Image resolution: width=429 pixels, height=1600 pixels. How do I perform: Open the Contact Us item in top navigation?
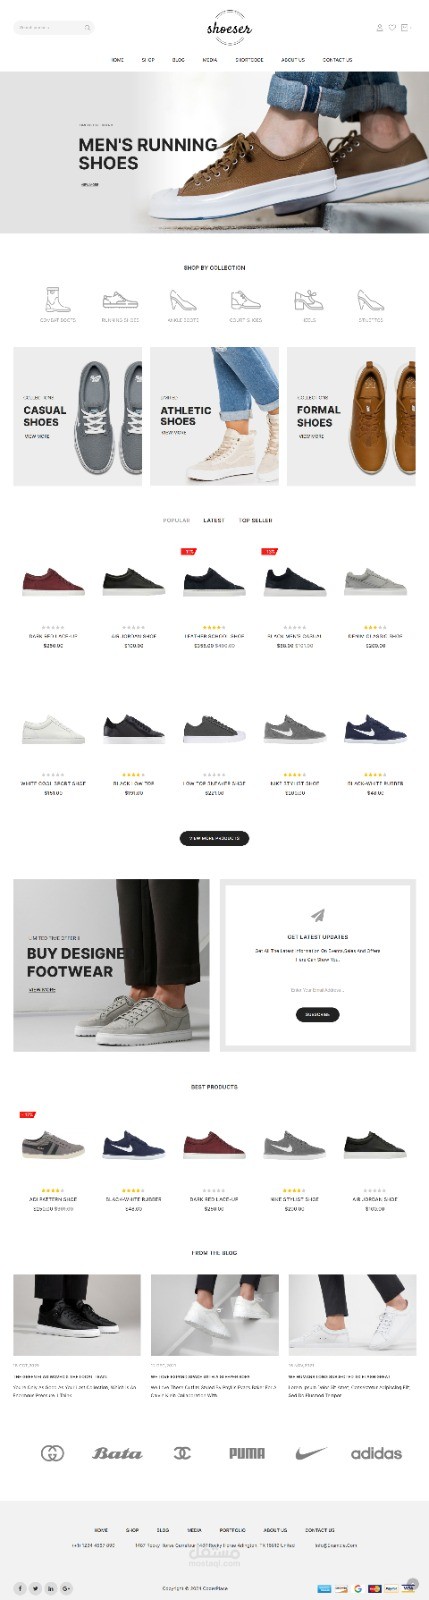tap(337, 60)
